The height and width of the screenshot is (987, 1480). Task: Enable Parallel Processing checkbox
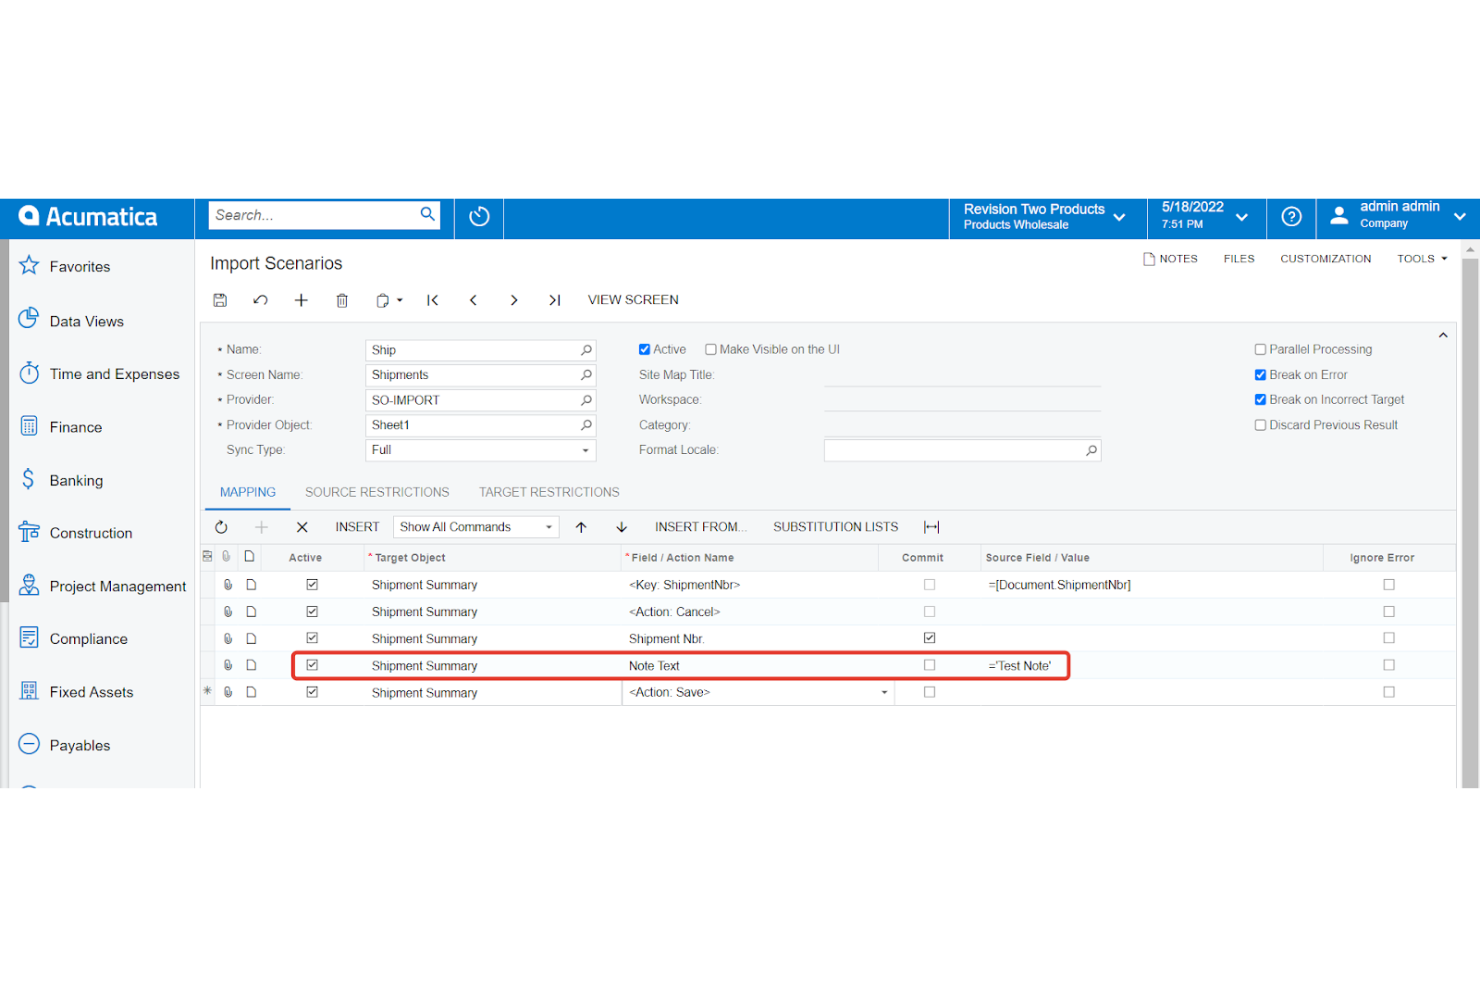(1260, 350)
